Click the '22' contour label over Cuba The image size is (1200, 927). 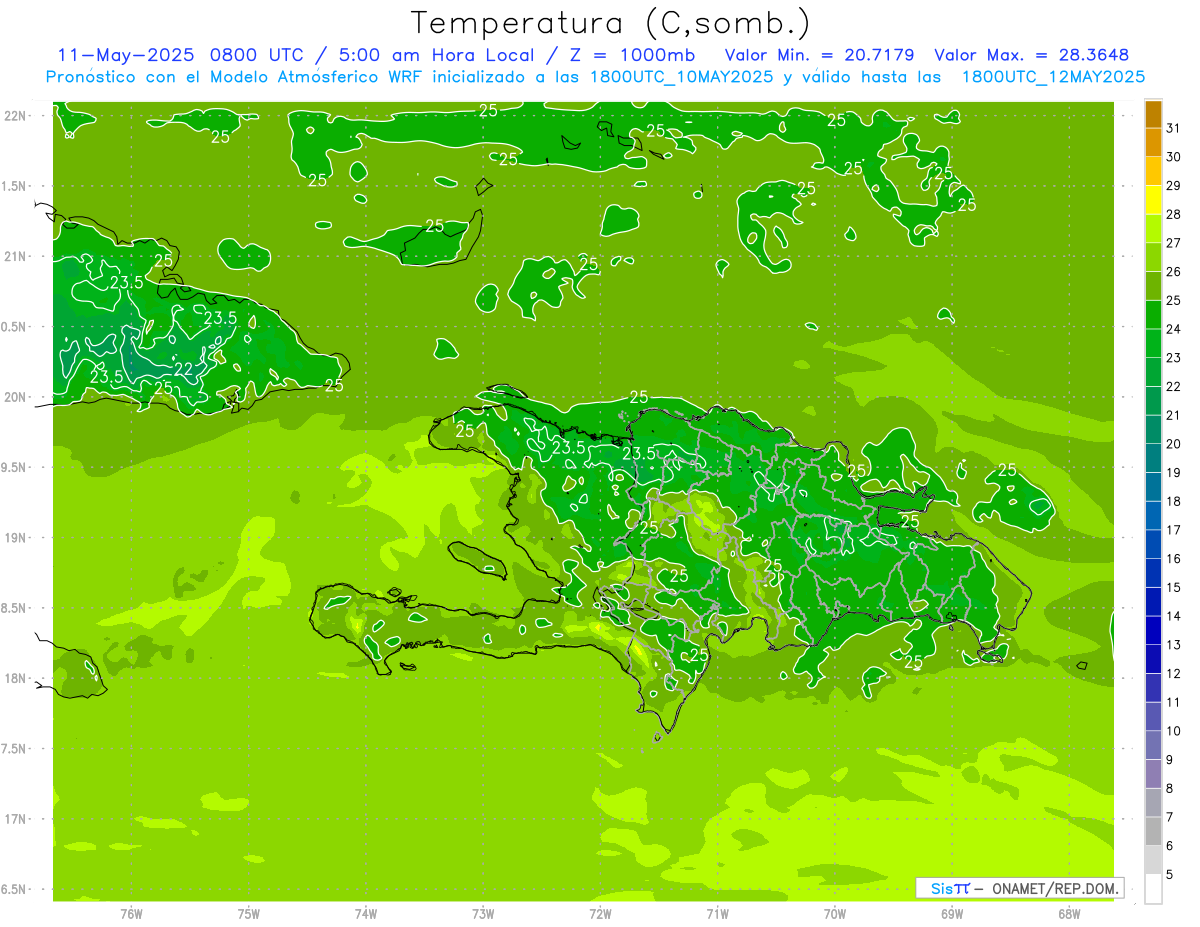(x=183, y=369)
